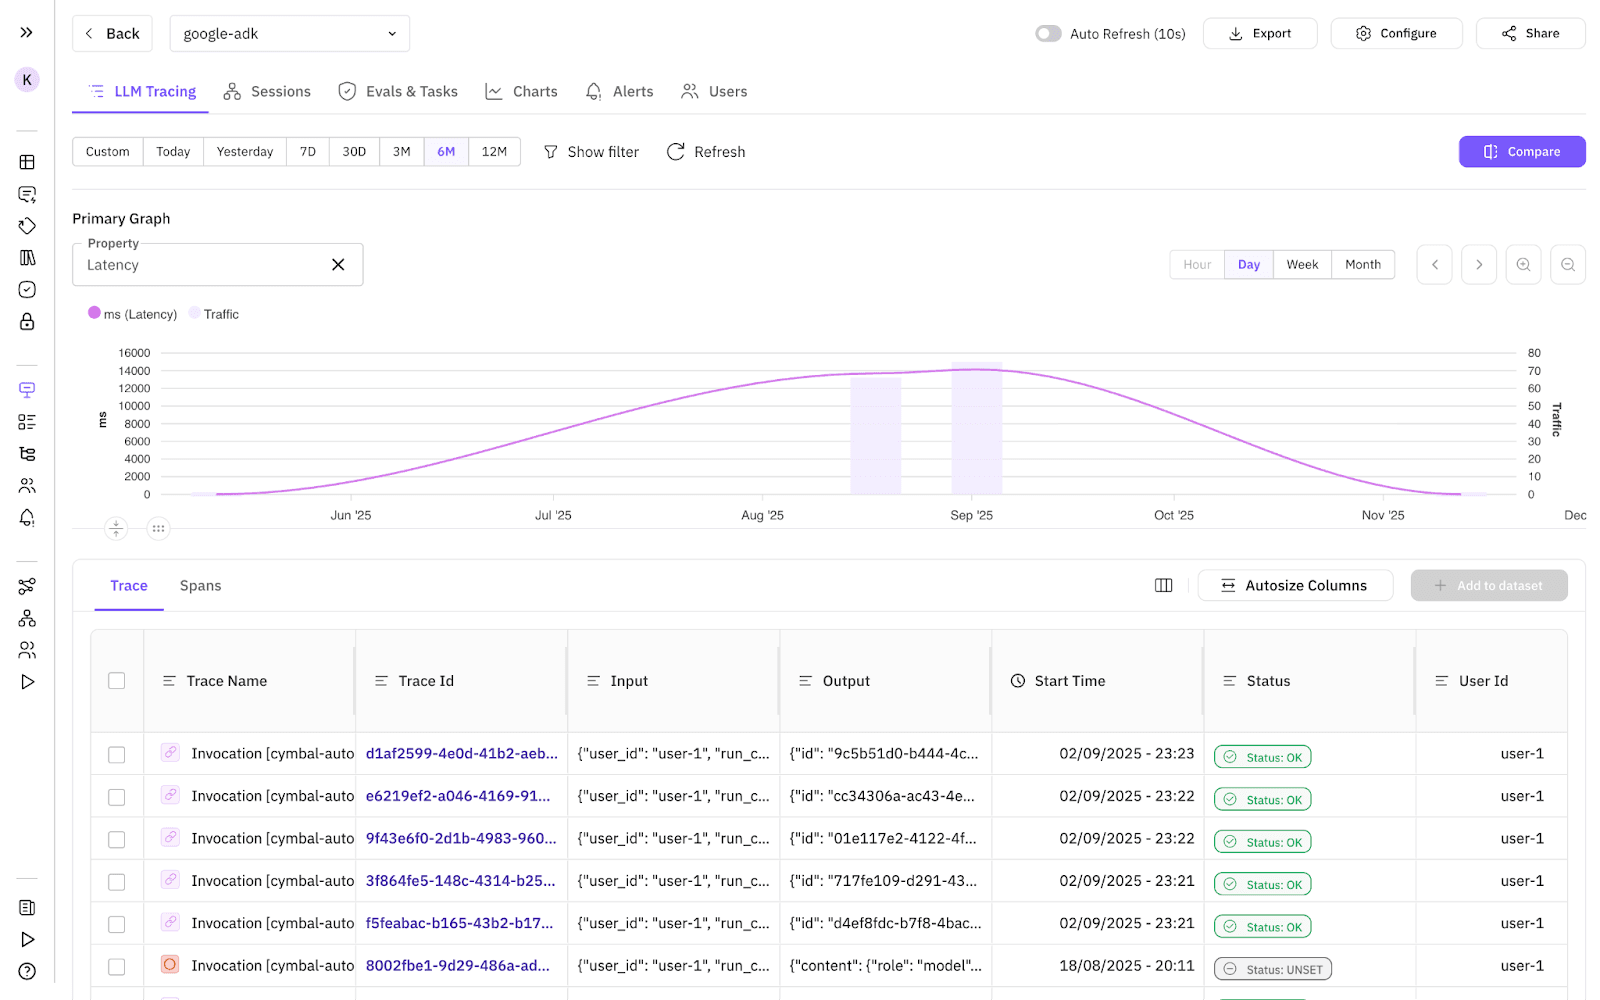Select Today time range
Image resolution: width=1600 pixels, height=1000 pixels.
(x=173, y=152)
